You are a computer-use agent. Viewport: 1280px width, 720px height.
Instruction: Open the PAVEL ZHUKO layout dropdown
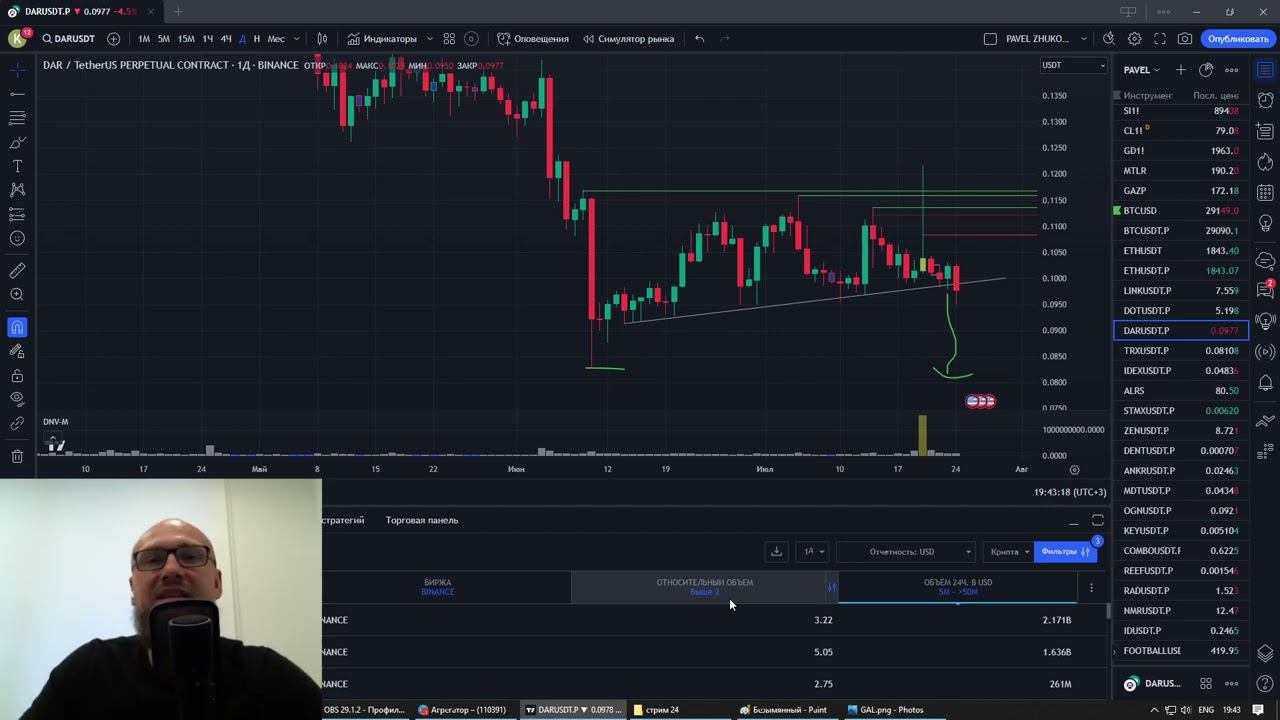(1047, 39)
